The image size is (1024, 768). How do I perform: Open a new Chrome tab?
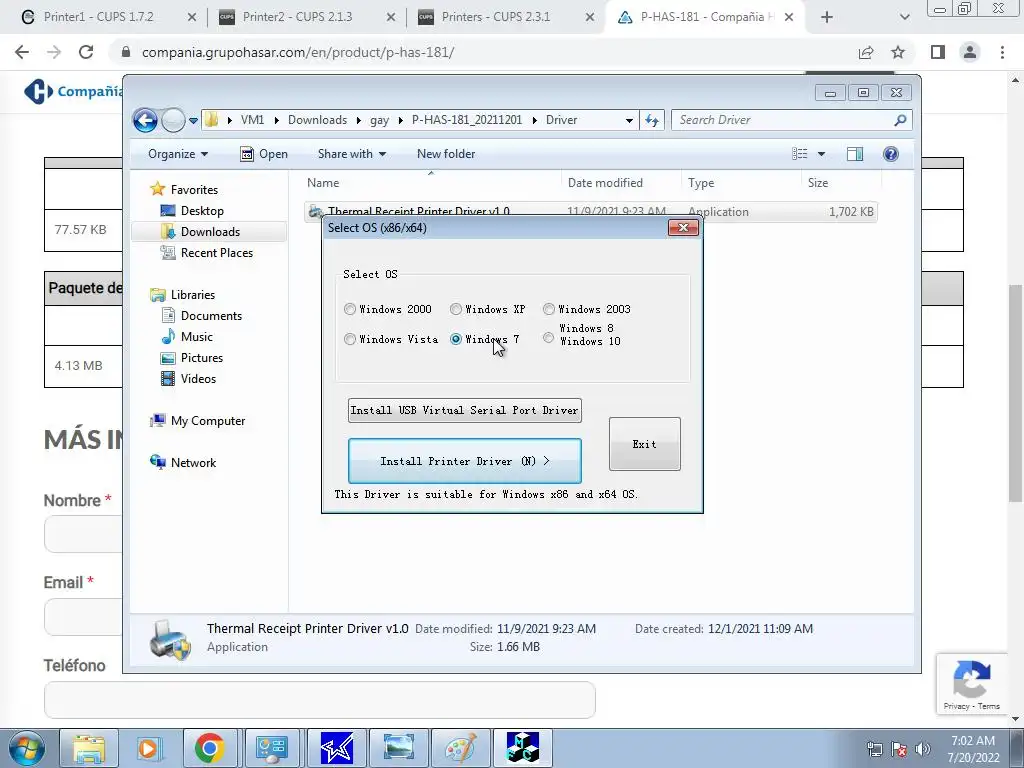click(827, 17)
